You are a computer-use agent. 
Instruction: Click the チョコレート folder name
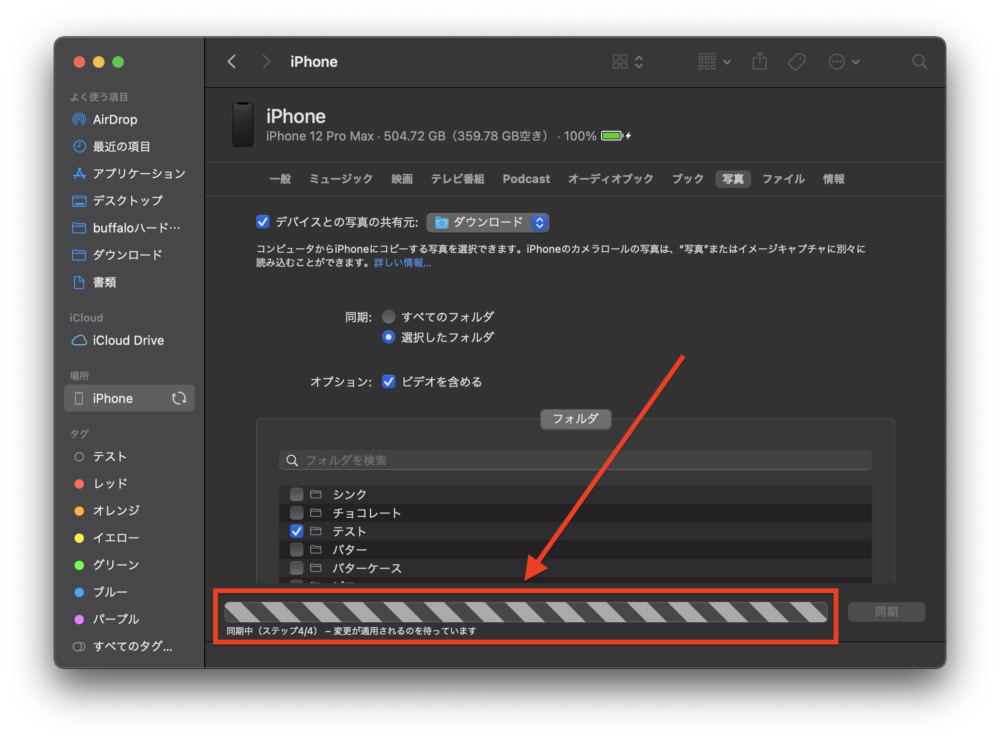point(367,513)
